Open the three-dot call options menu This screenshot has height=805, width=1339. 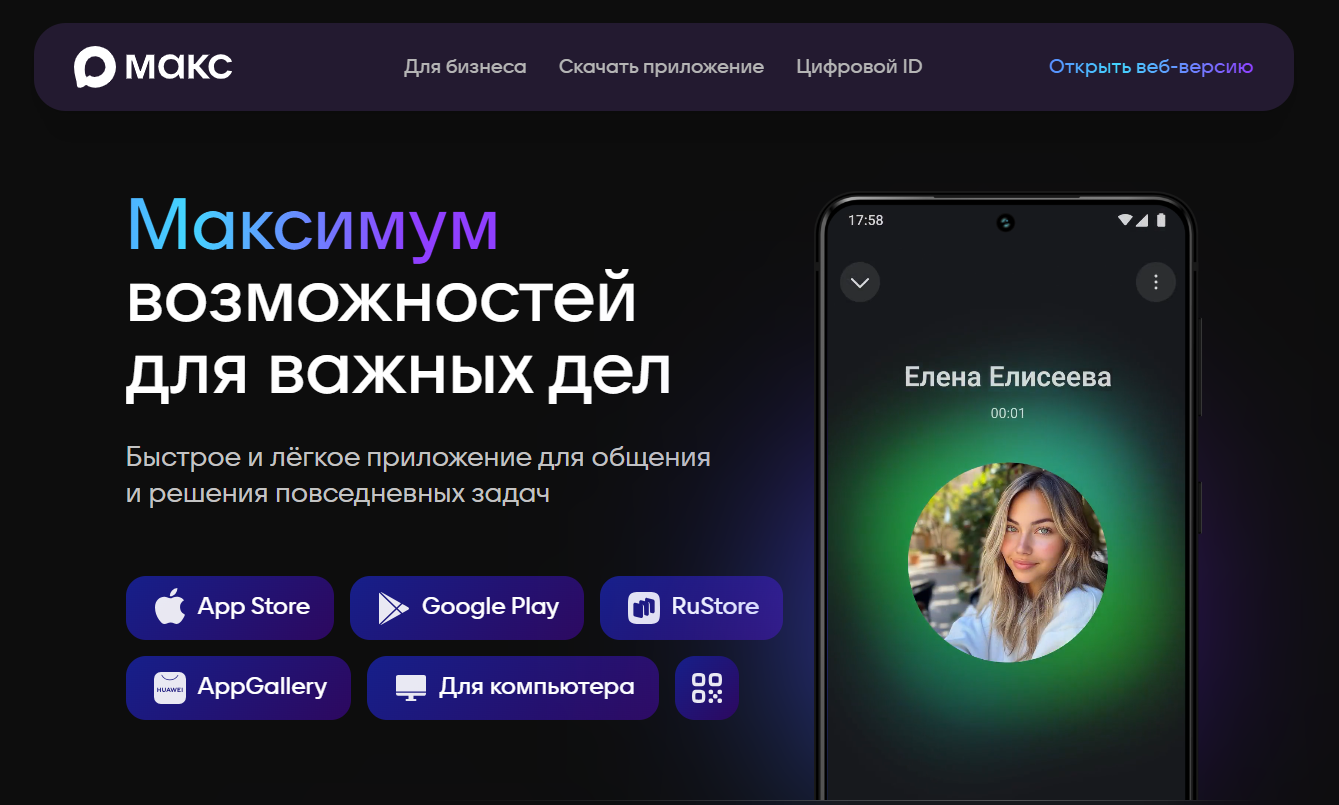[1156, 282]
